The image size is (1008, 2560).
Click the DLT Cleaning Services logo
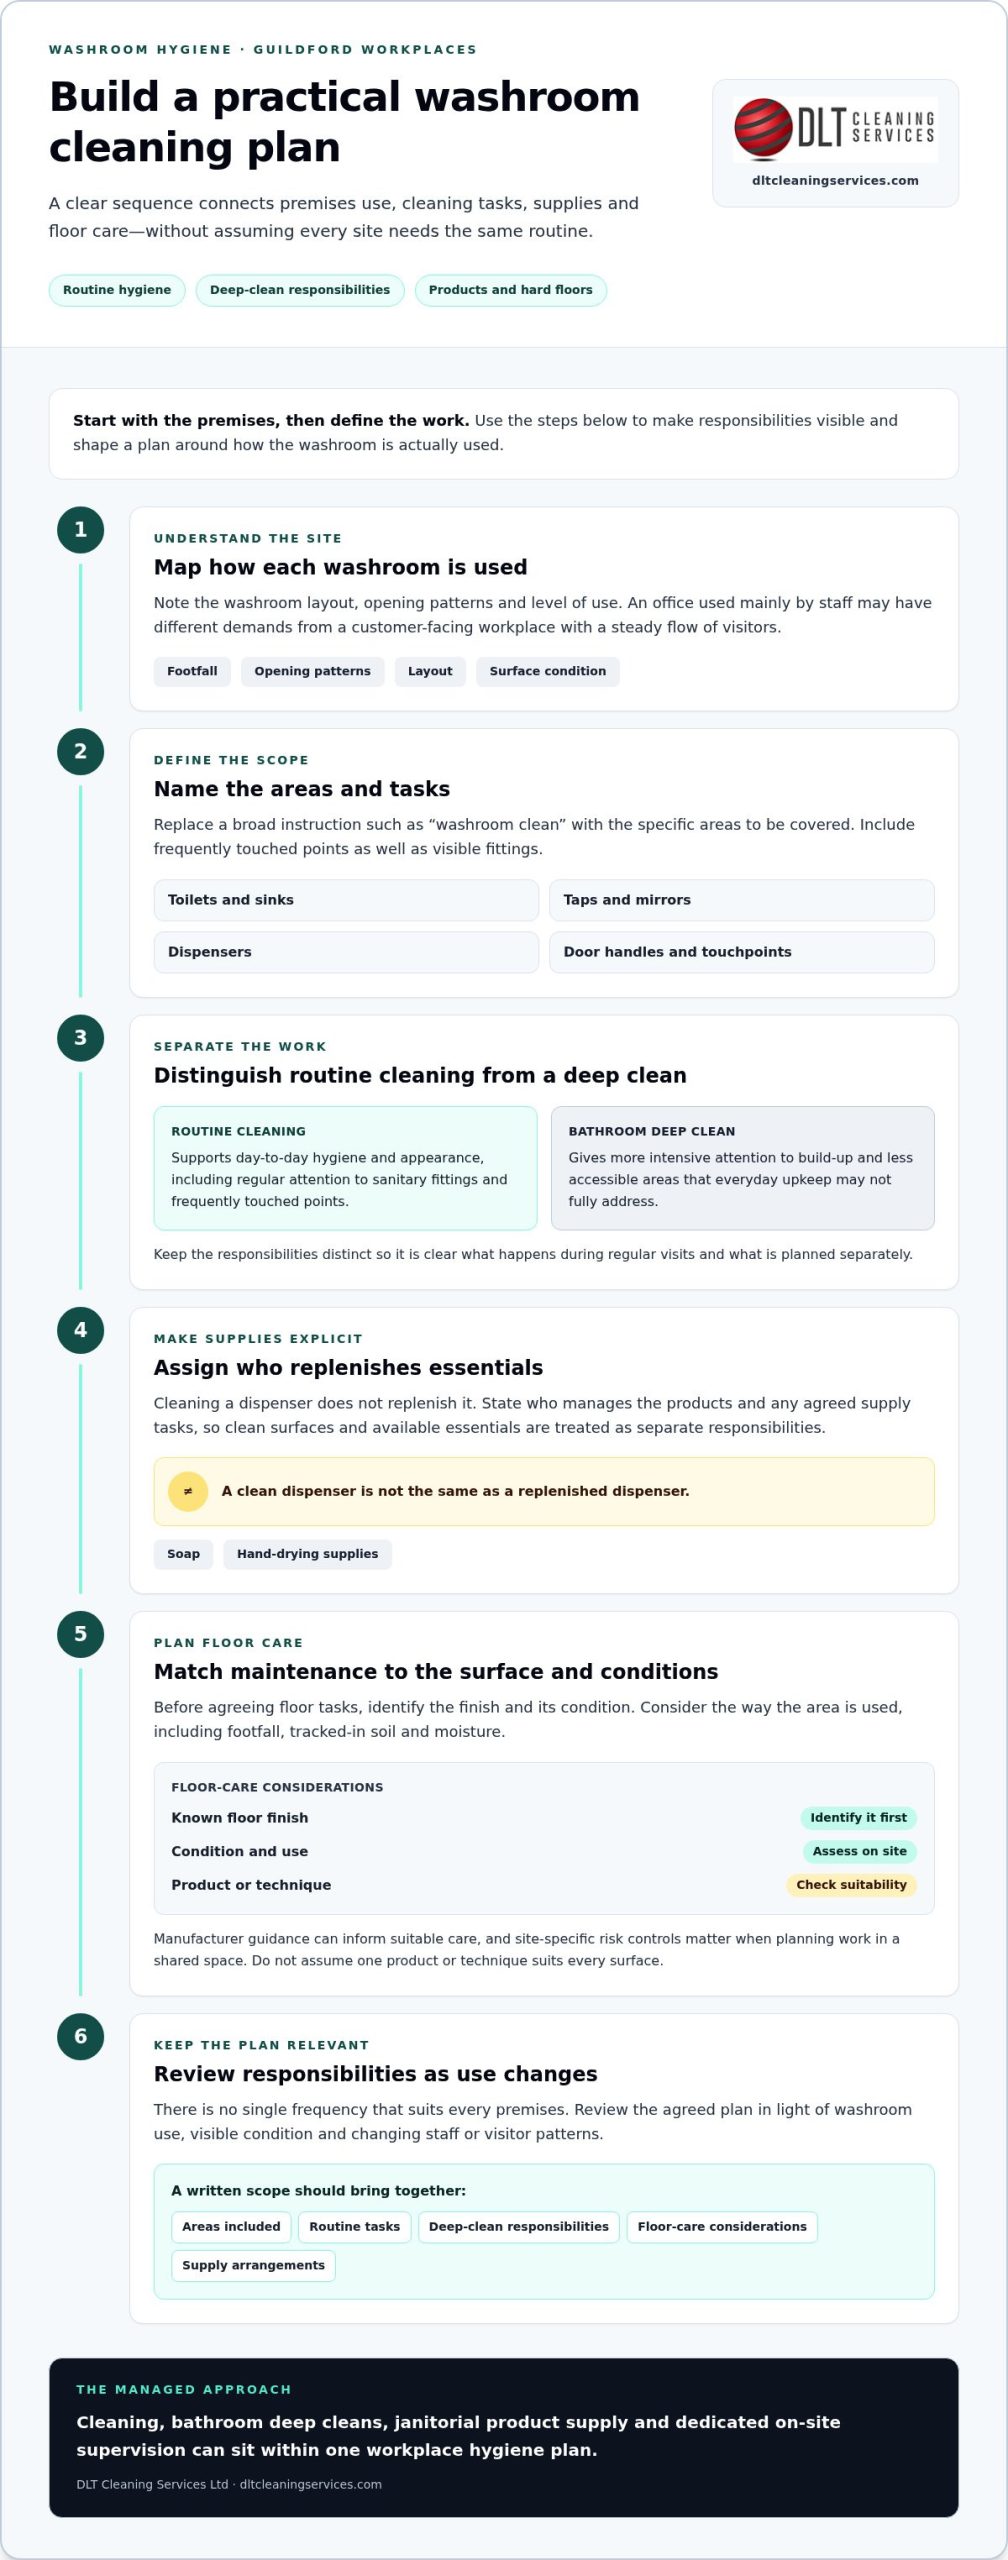(x=835, y=130)
